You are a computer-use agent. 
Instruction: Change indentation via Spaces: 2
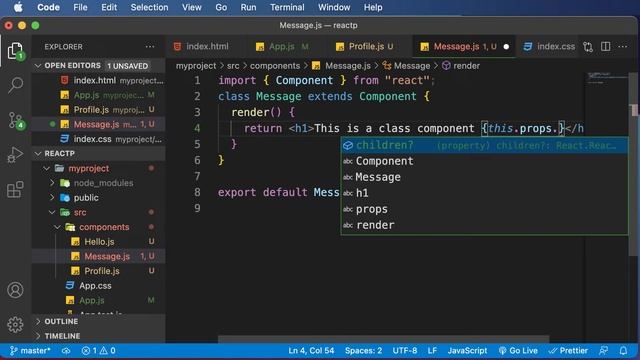point(363,351)
